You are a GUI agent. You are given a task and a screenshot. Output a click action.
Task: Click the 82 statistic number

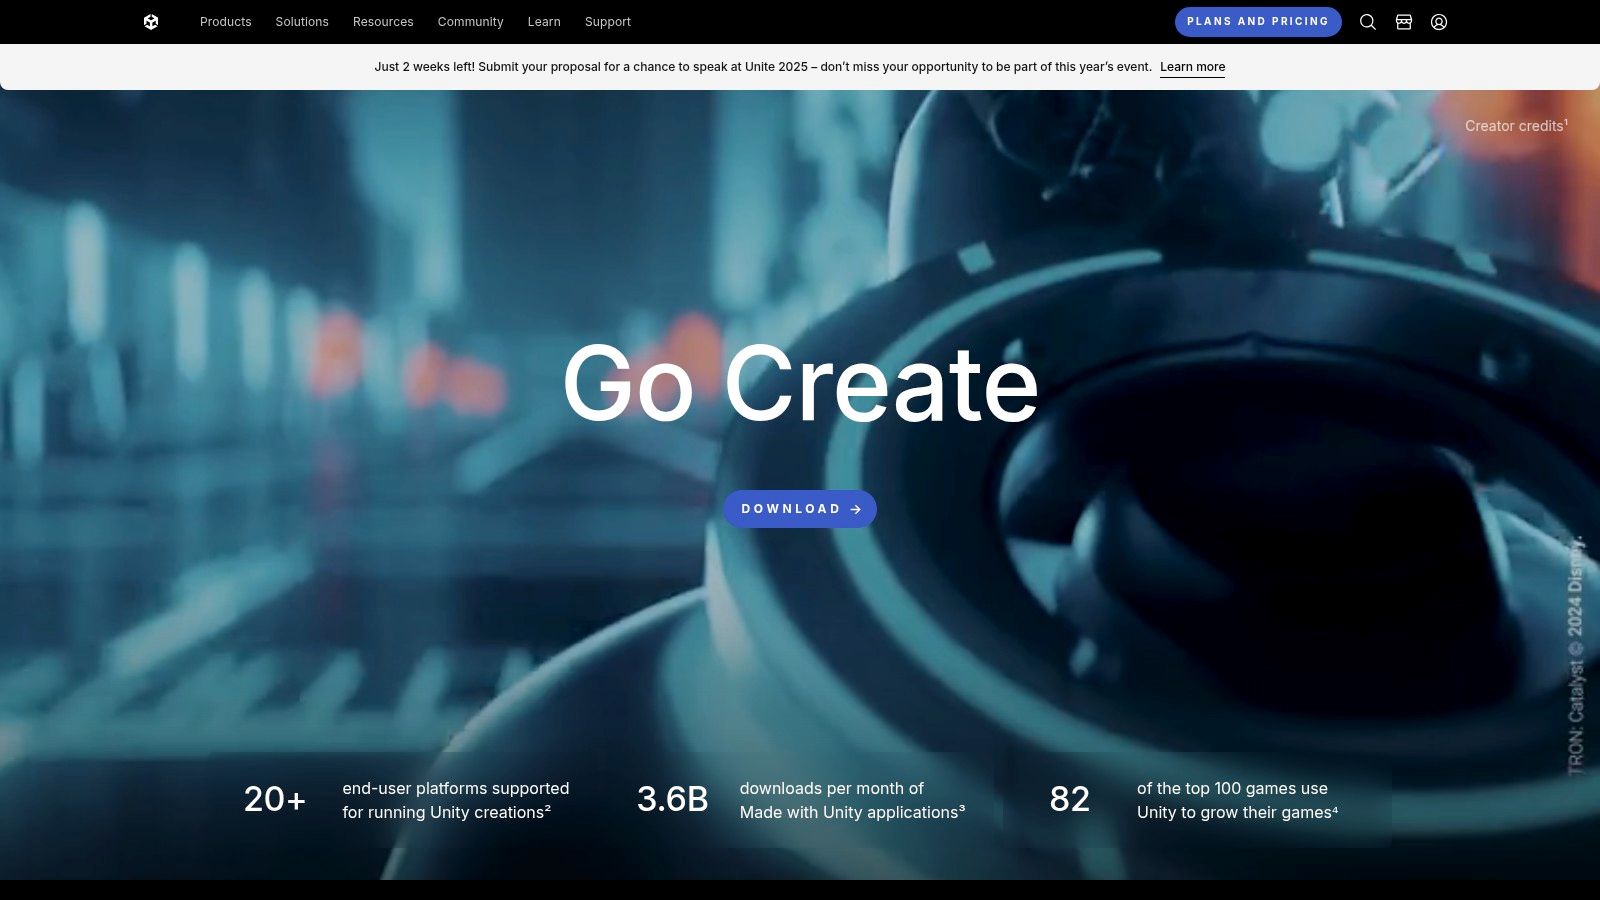click(1069, 799)
